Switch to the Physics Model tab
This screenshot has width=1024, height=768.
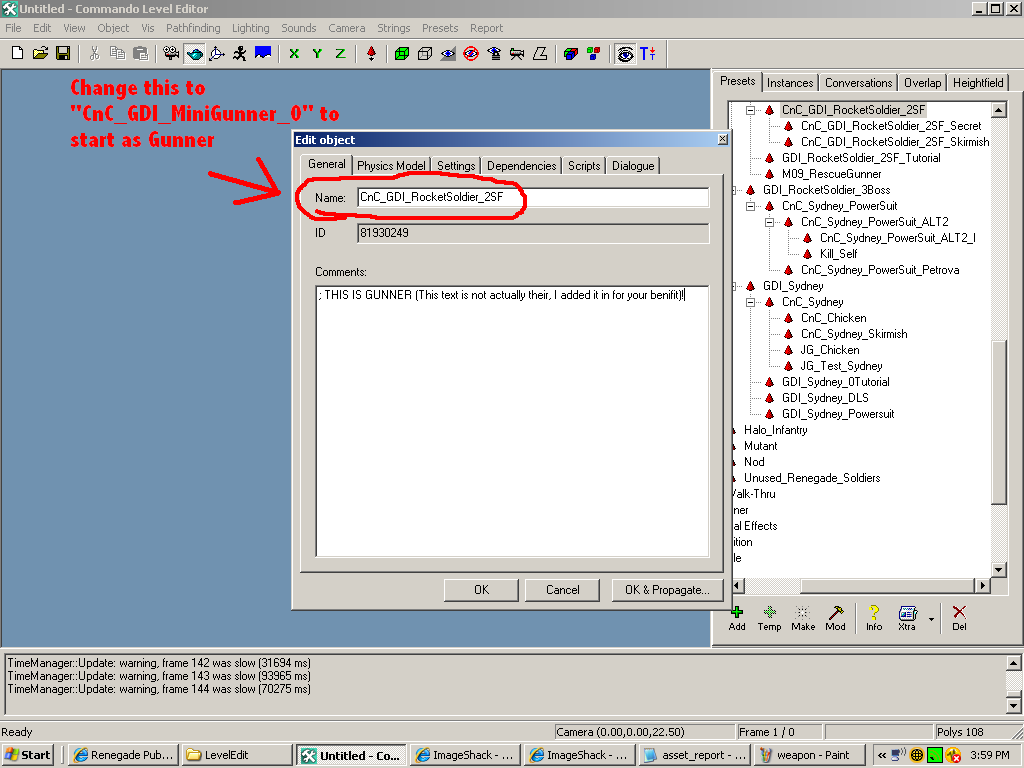[x=391, y=165]
